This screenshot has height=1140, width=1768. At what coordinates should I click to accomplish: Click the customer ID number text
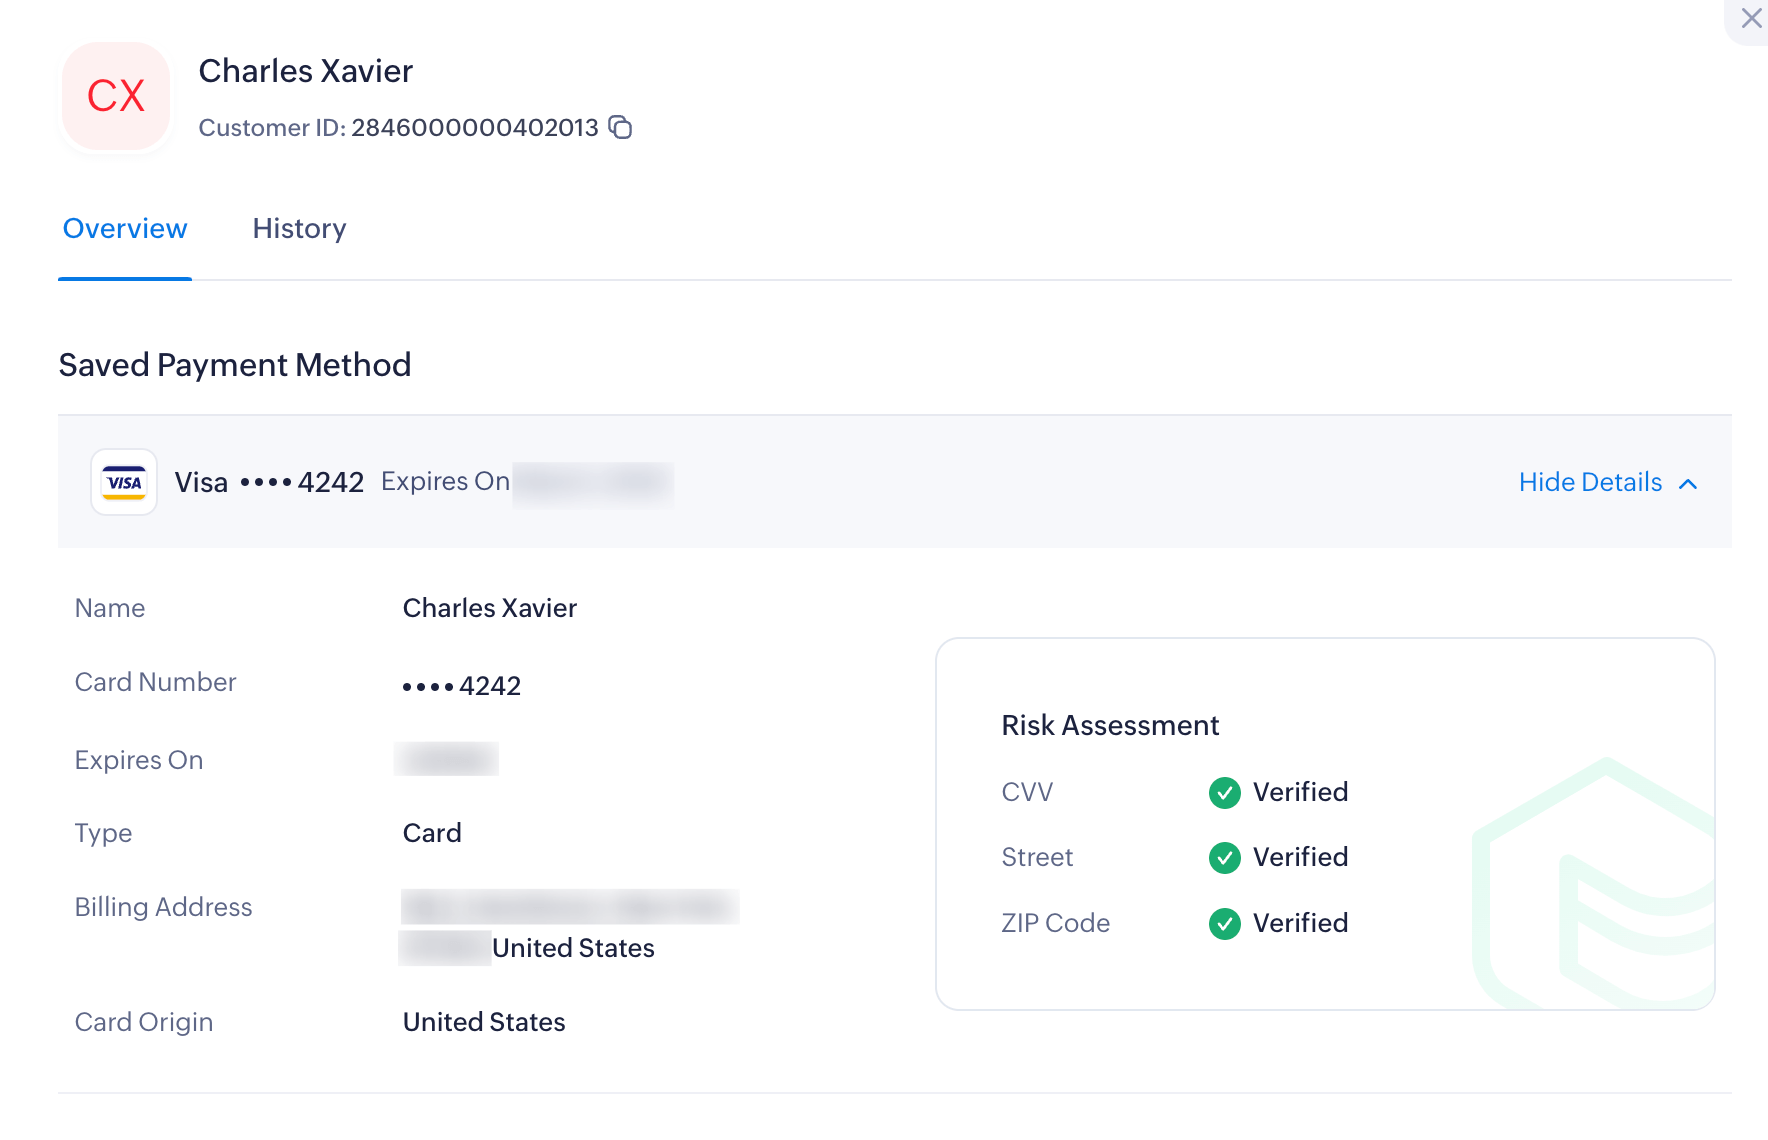(474, 128)
